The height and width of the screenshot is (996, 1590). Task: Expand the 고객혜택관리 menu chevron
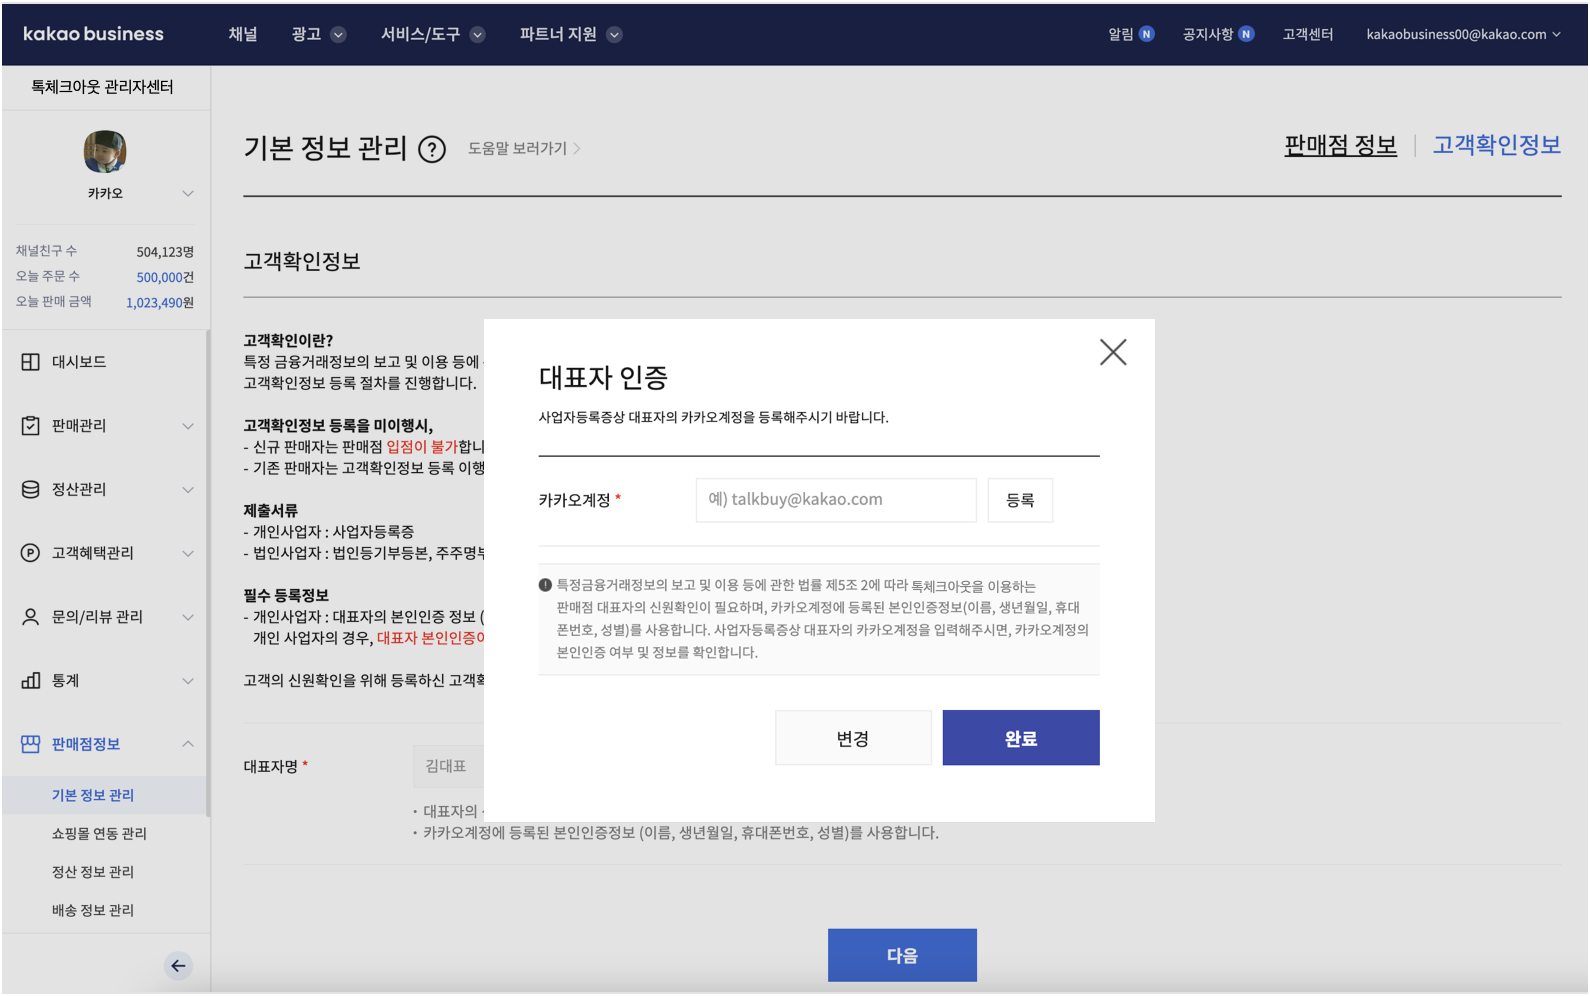(187, 553)
